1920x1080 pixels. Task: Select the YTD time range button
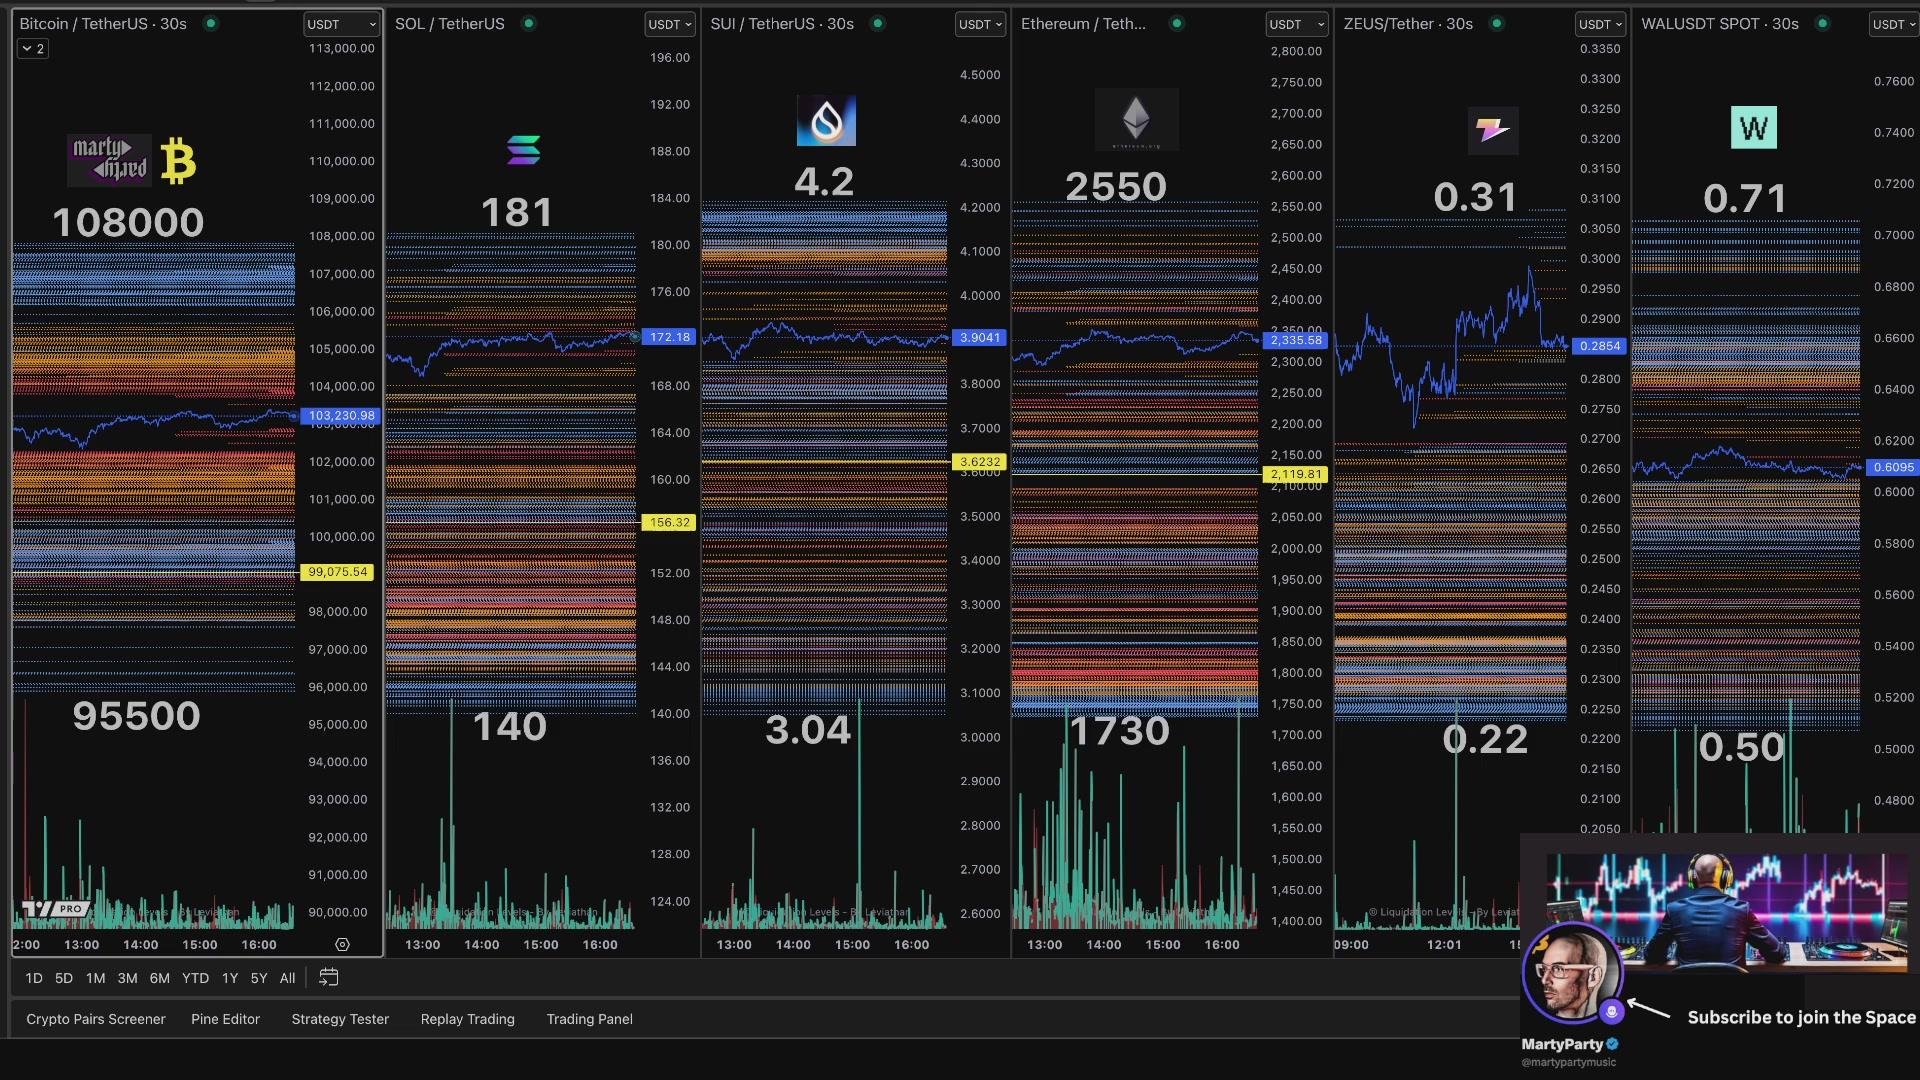[x=195, y=978]
